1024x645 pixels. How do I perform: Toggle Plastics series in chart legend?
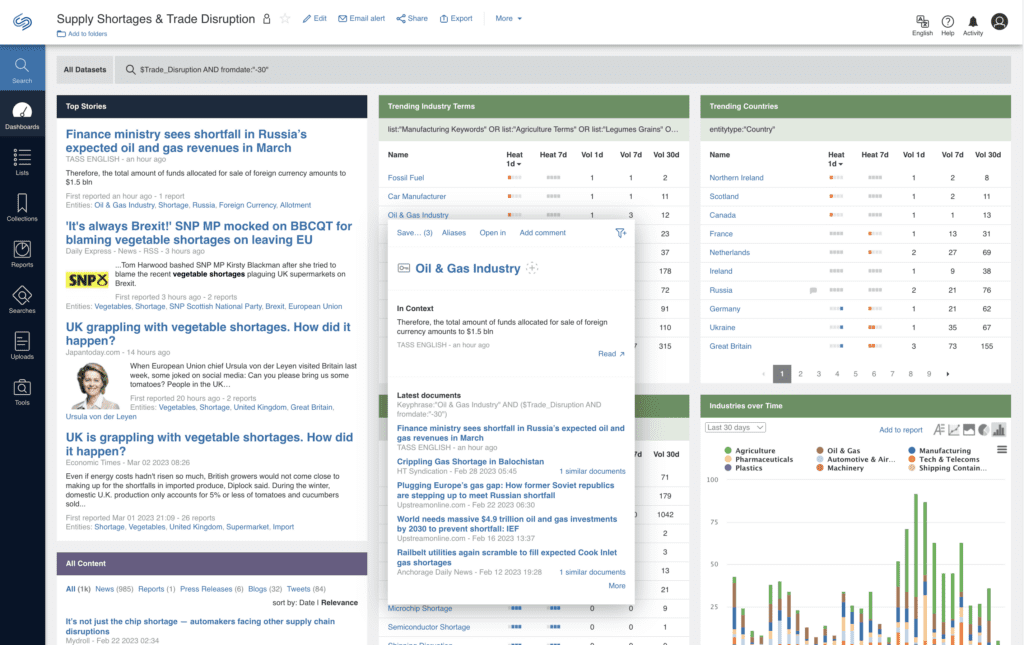click(x=743, y=468)
